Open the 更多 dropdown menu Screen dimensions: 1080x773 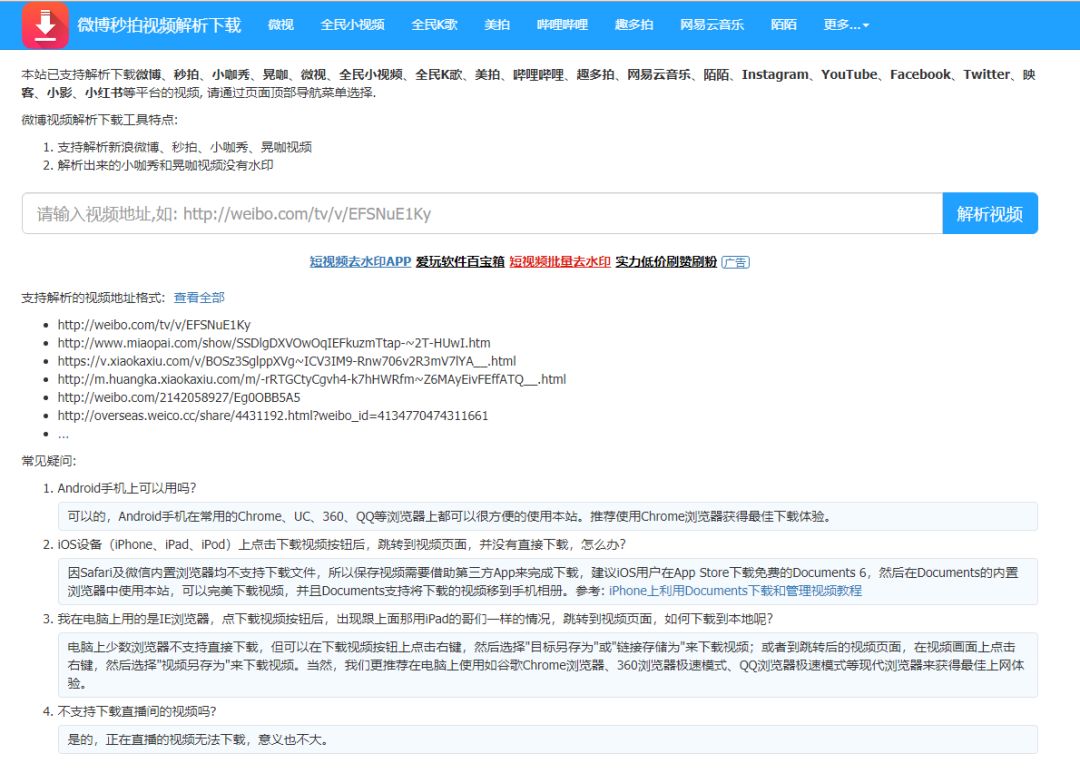847,25
